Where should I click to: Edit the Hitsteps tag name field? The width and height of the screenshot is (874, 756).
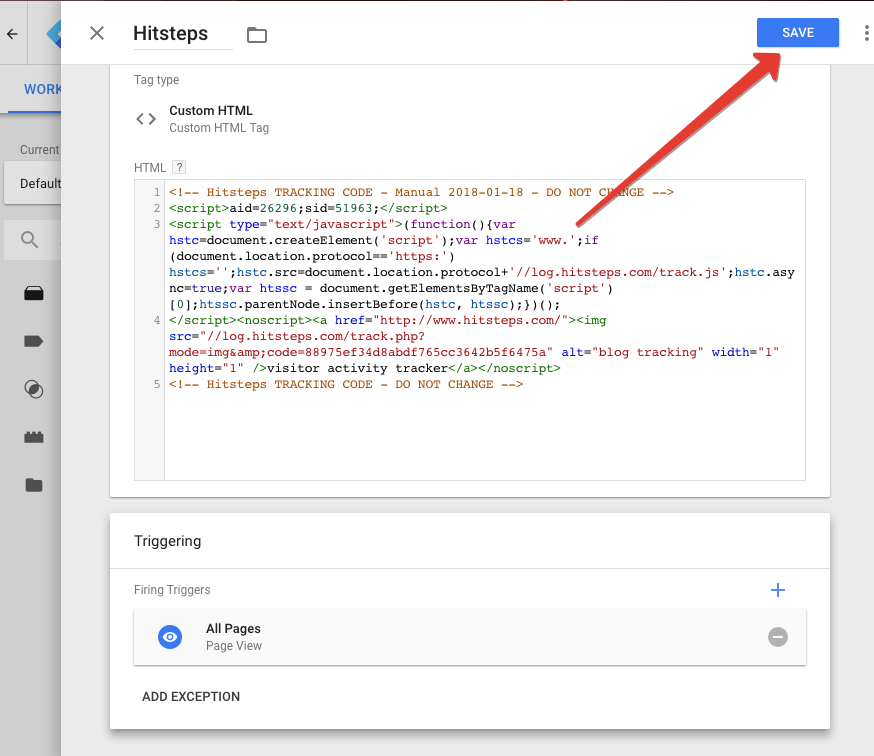pos(182,34)
